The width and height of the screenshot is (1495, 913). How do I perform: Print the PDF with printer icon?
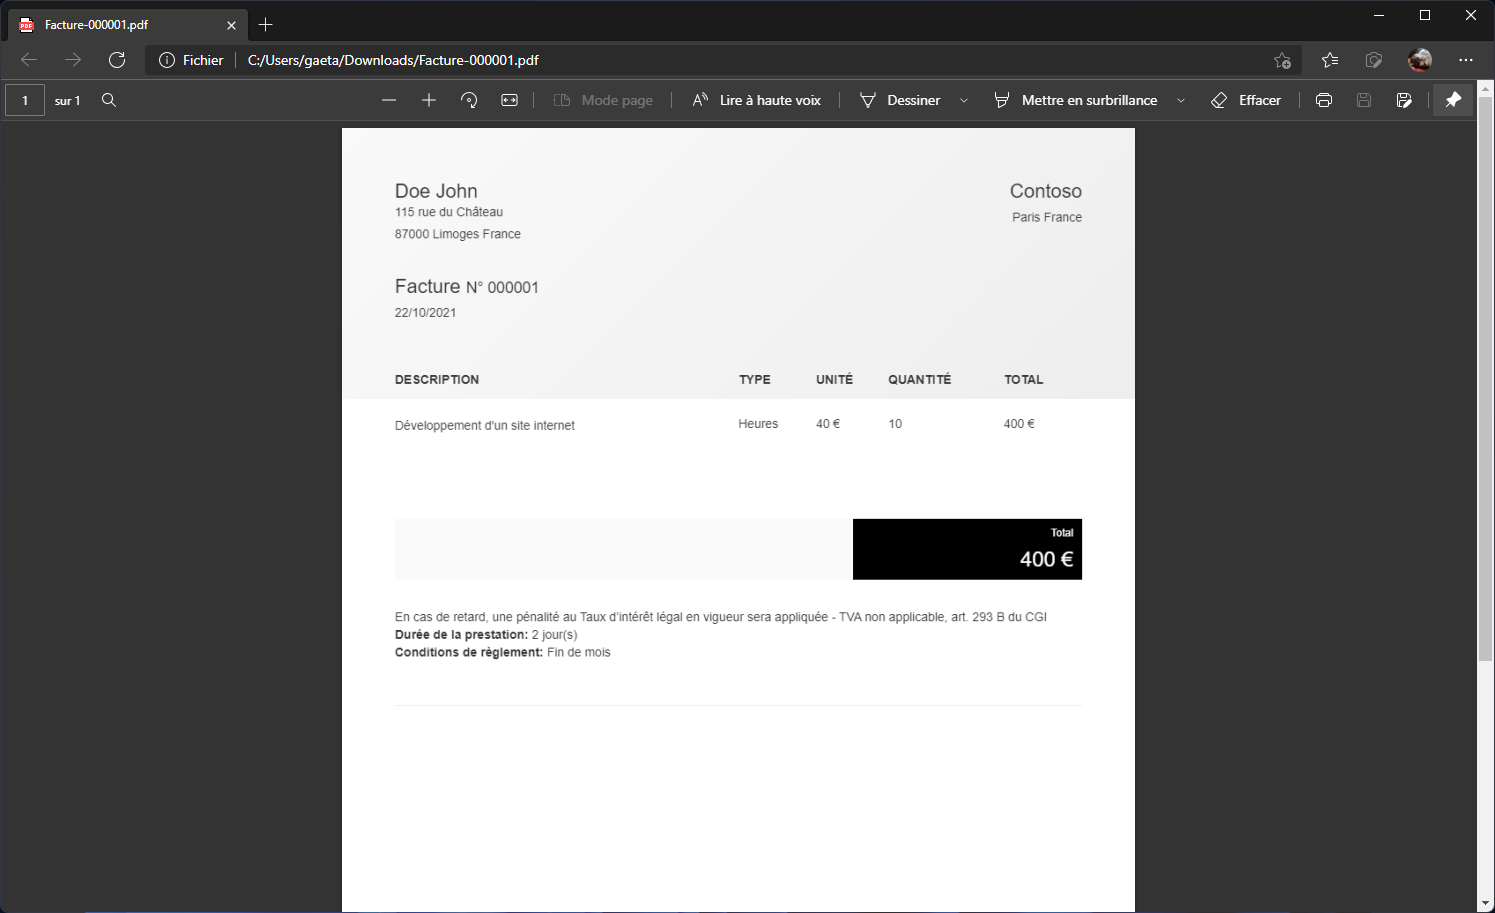pyautogui.click(x=1324, y=100)
